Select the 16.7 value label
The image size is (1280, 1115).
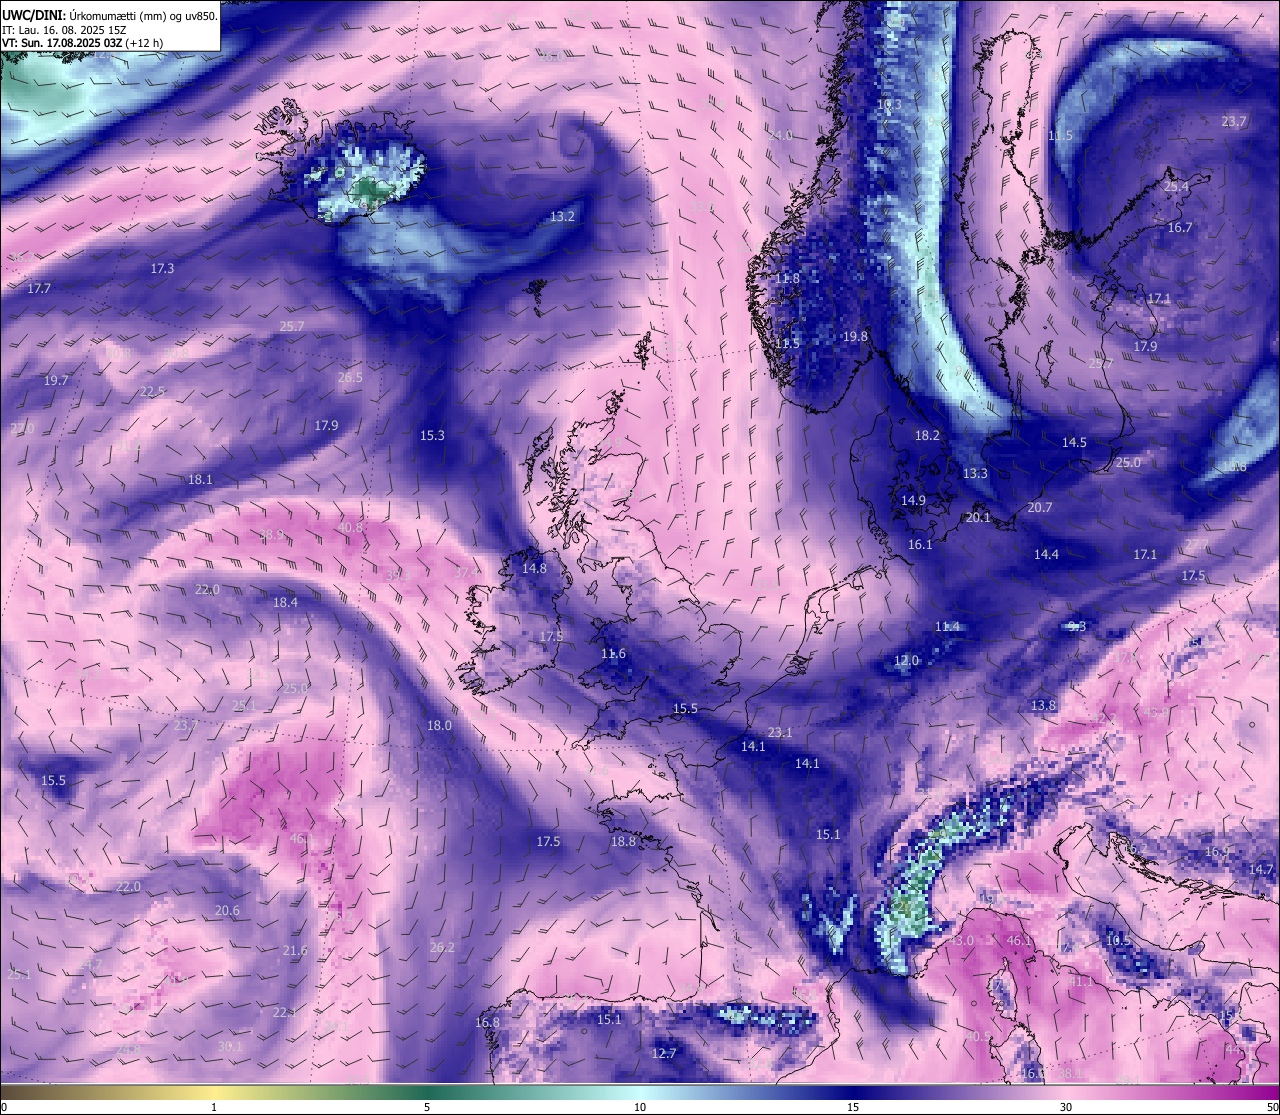click(1180, 228)
